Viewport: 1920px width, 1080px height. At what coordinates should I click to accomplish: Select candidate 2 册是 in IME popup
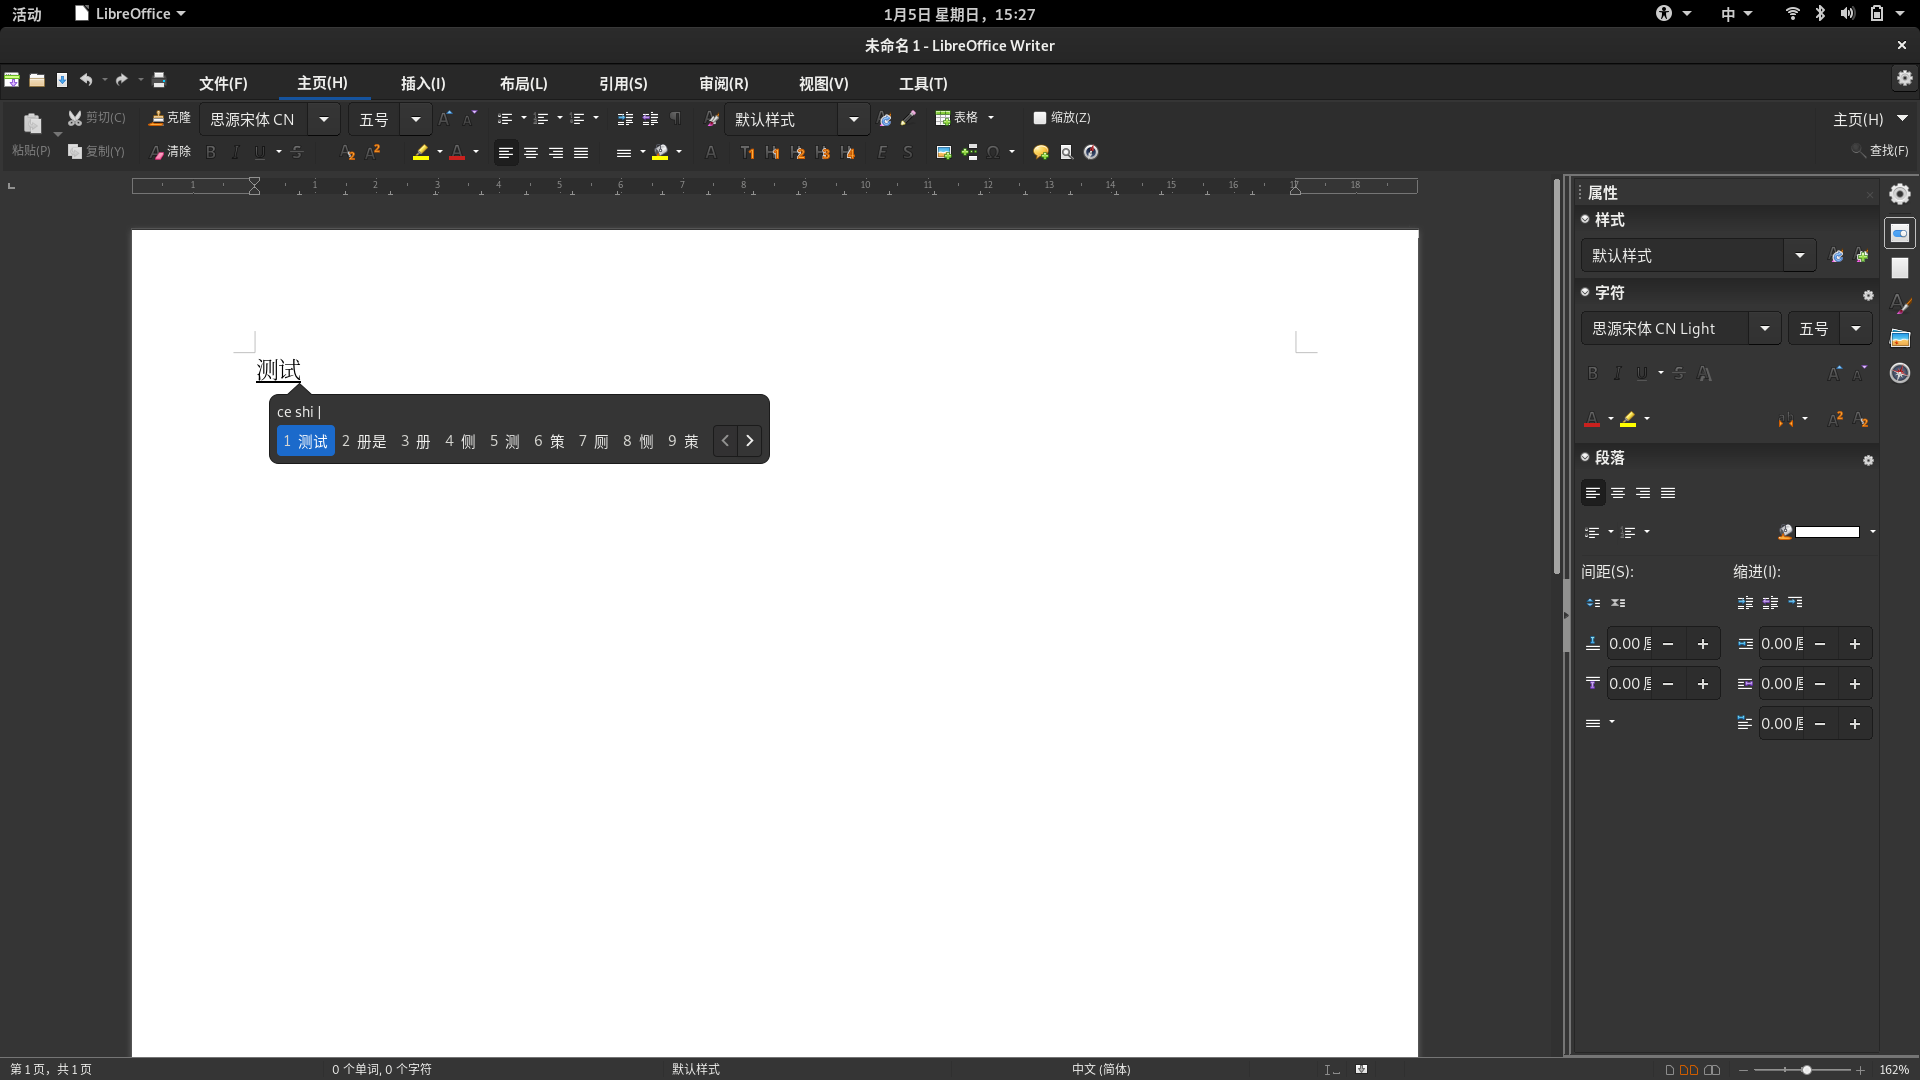(363, 441)
